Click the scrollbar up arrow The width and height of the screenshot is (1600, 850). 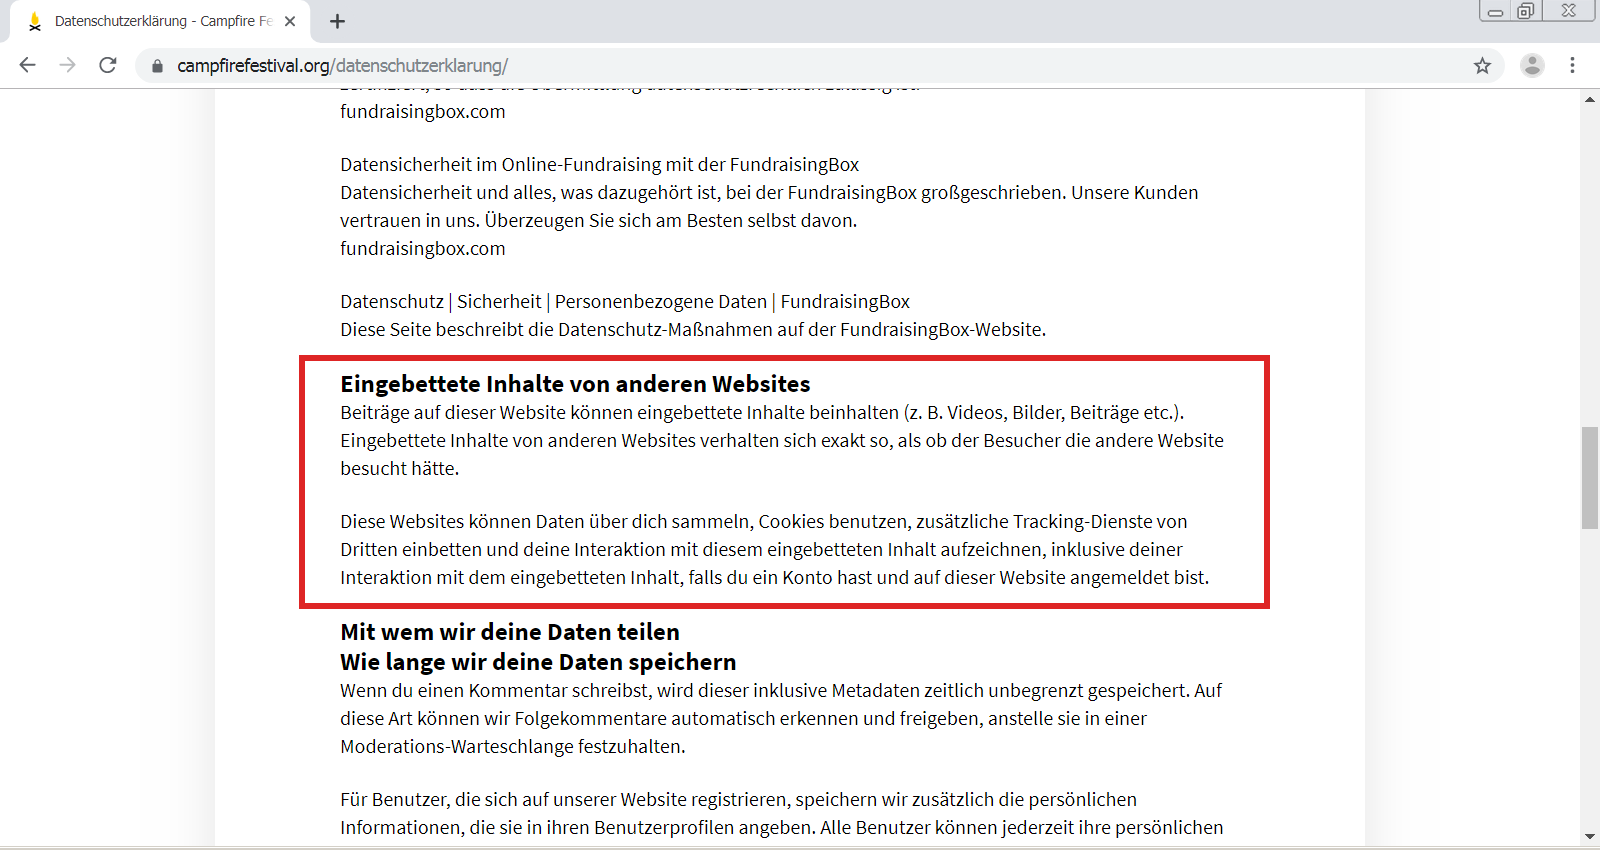tap(1590, 99)
